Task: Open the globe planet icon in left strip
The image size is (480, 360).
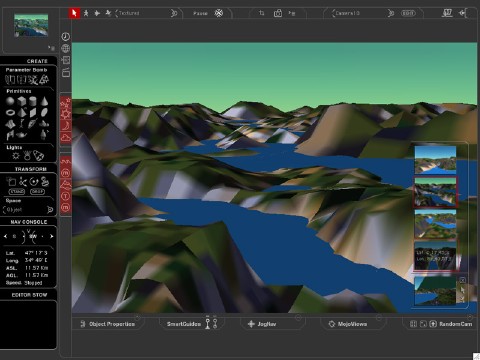Action: coord(66,48)
